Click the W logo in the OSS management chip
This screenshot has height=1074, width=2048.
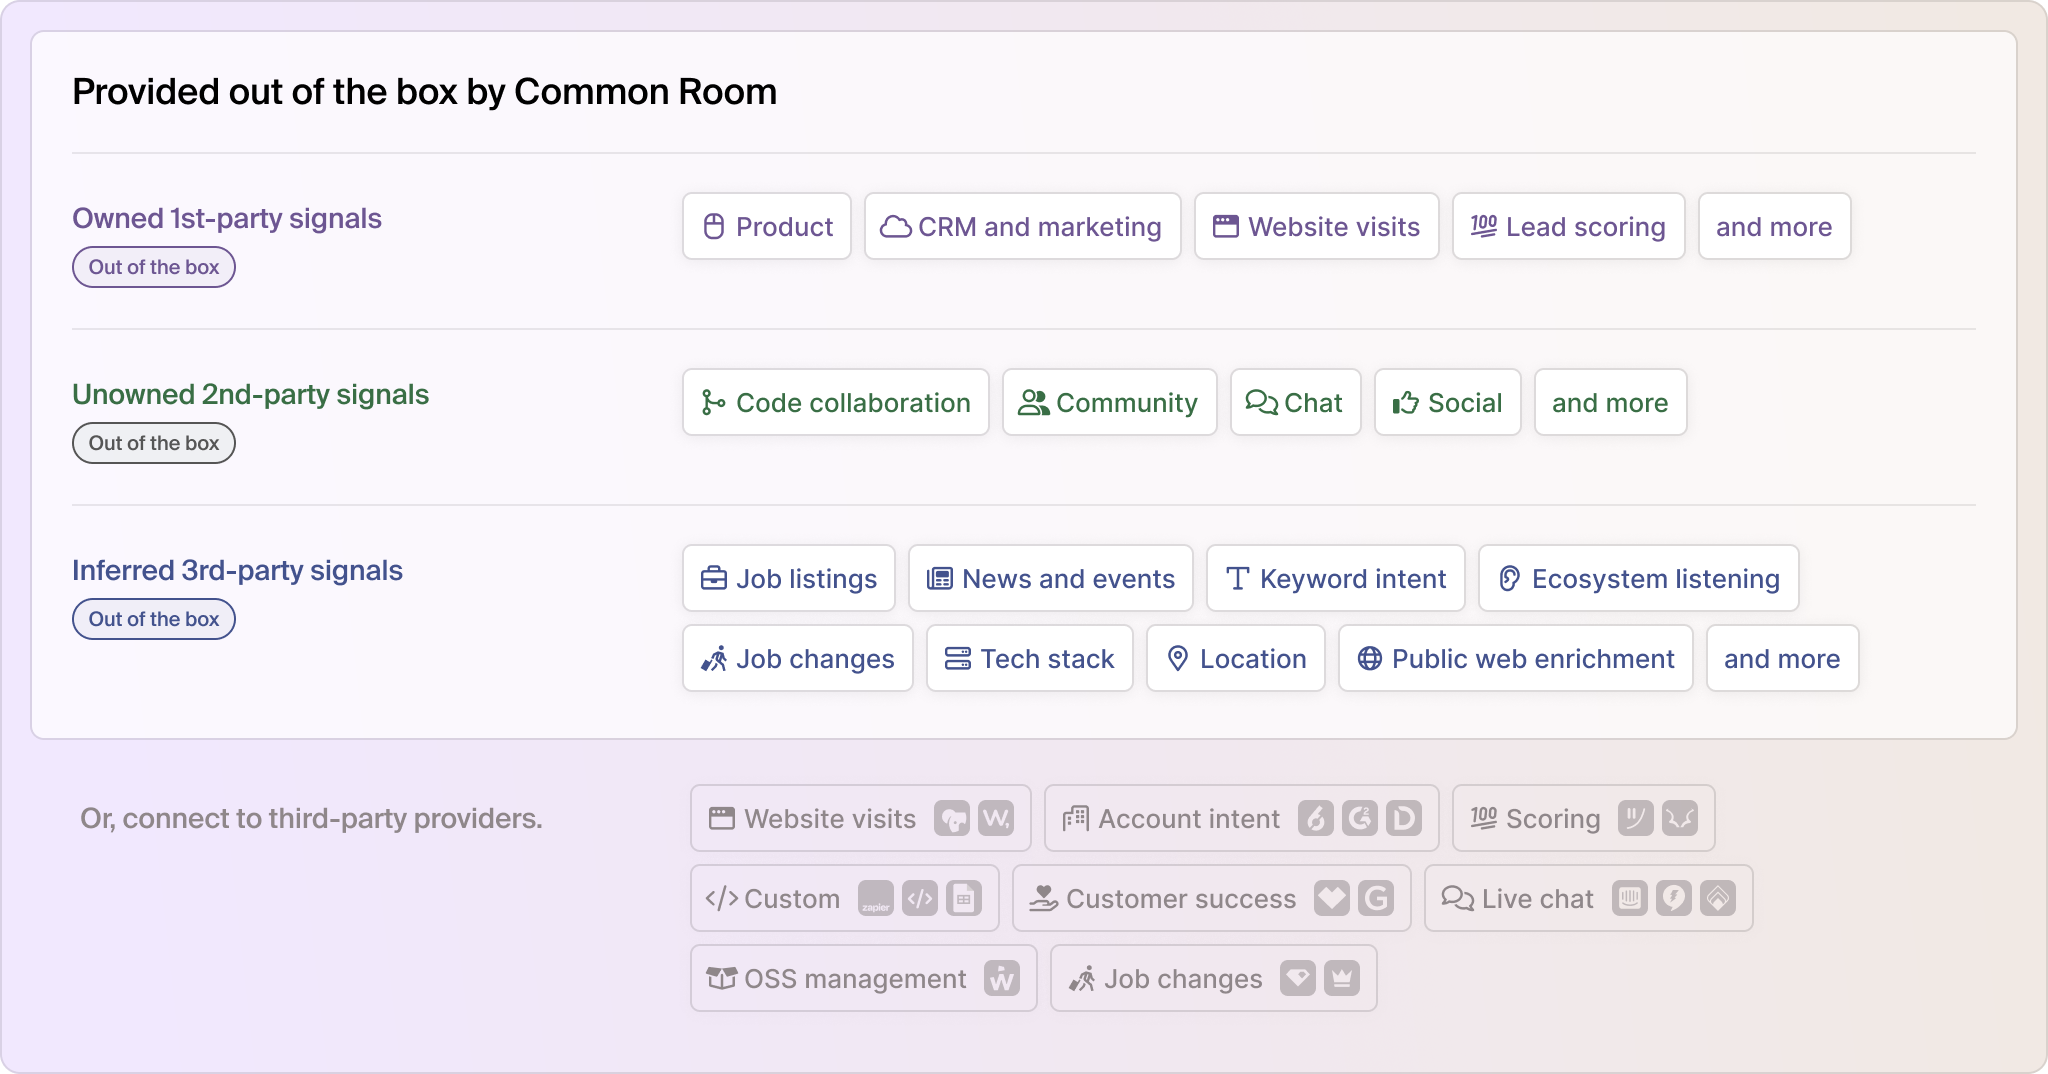1002,979
